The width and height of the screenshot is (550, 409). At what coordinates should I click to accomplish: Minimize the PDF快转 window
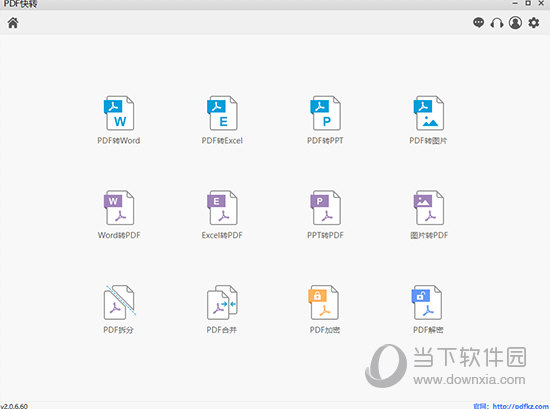pyautogui.click(x=515, y=4)
